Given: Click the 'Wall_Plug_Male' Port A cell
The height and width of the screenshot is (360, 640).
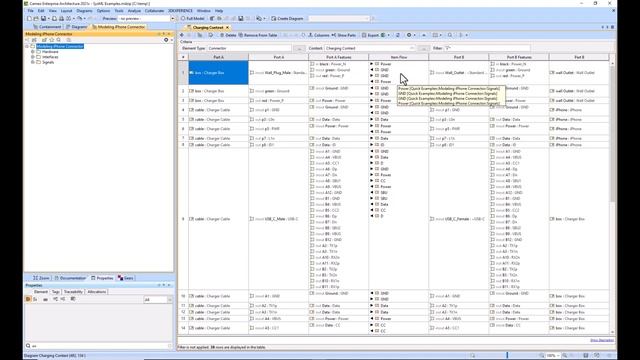Looking at the screenshot, I should 278,73.
